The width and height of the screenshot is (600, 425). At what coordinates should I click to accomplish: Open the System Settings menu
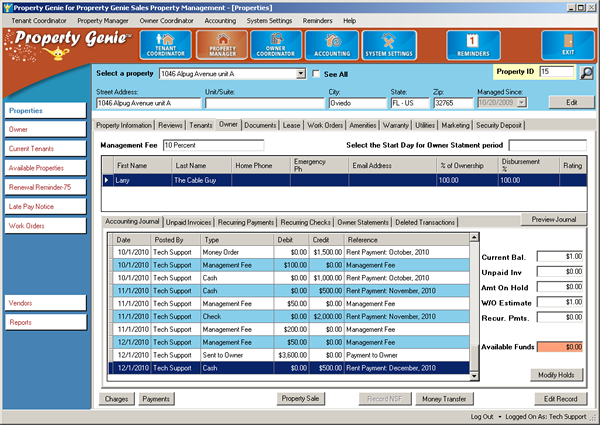[x=269, y=21]
